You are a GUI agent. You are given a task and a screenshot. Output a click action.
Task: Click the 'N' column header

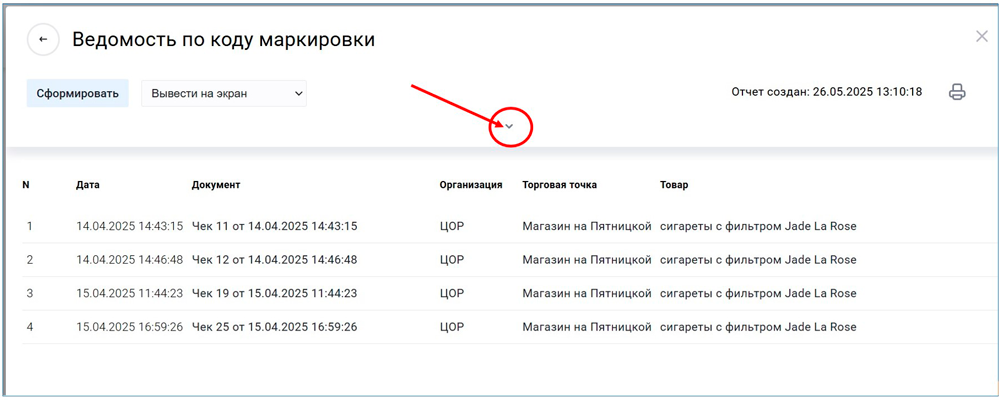click(26, 185)
